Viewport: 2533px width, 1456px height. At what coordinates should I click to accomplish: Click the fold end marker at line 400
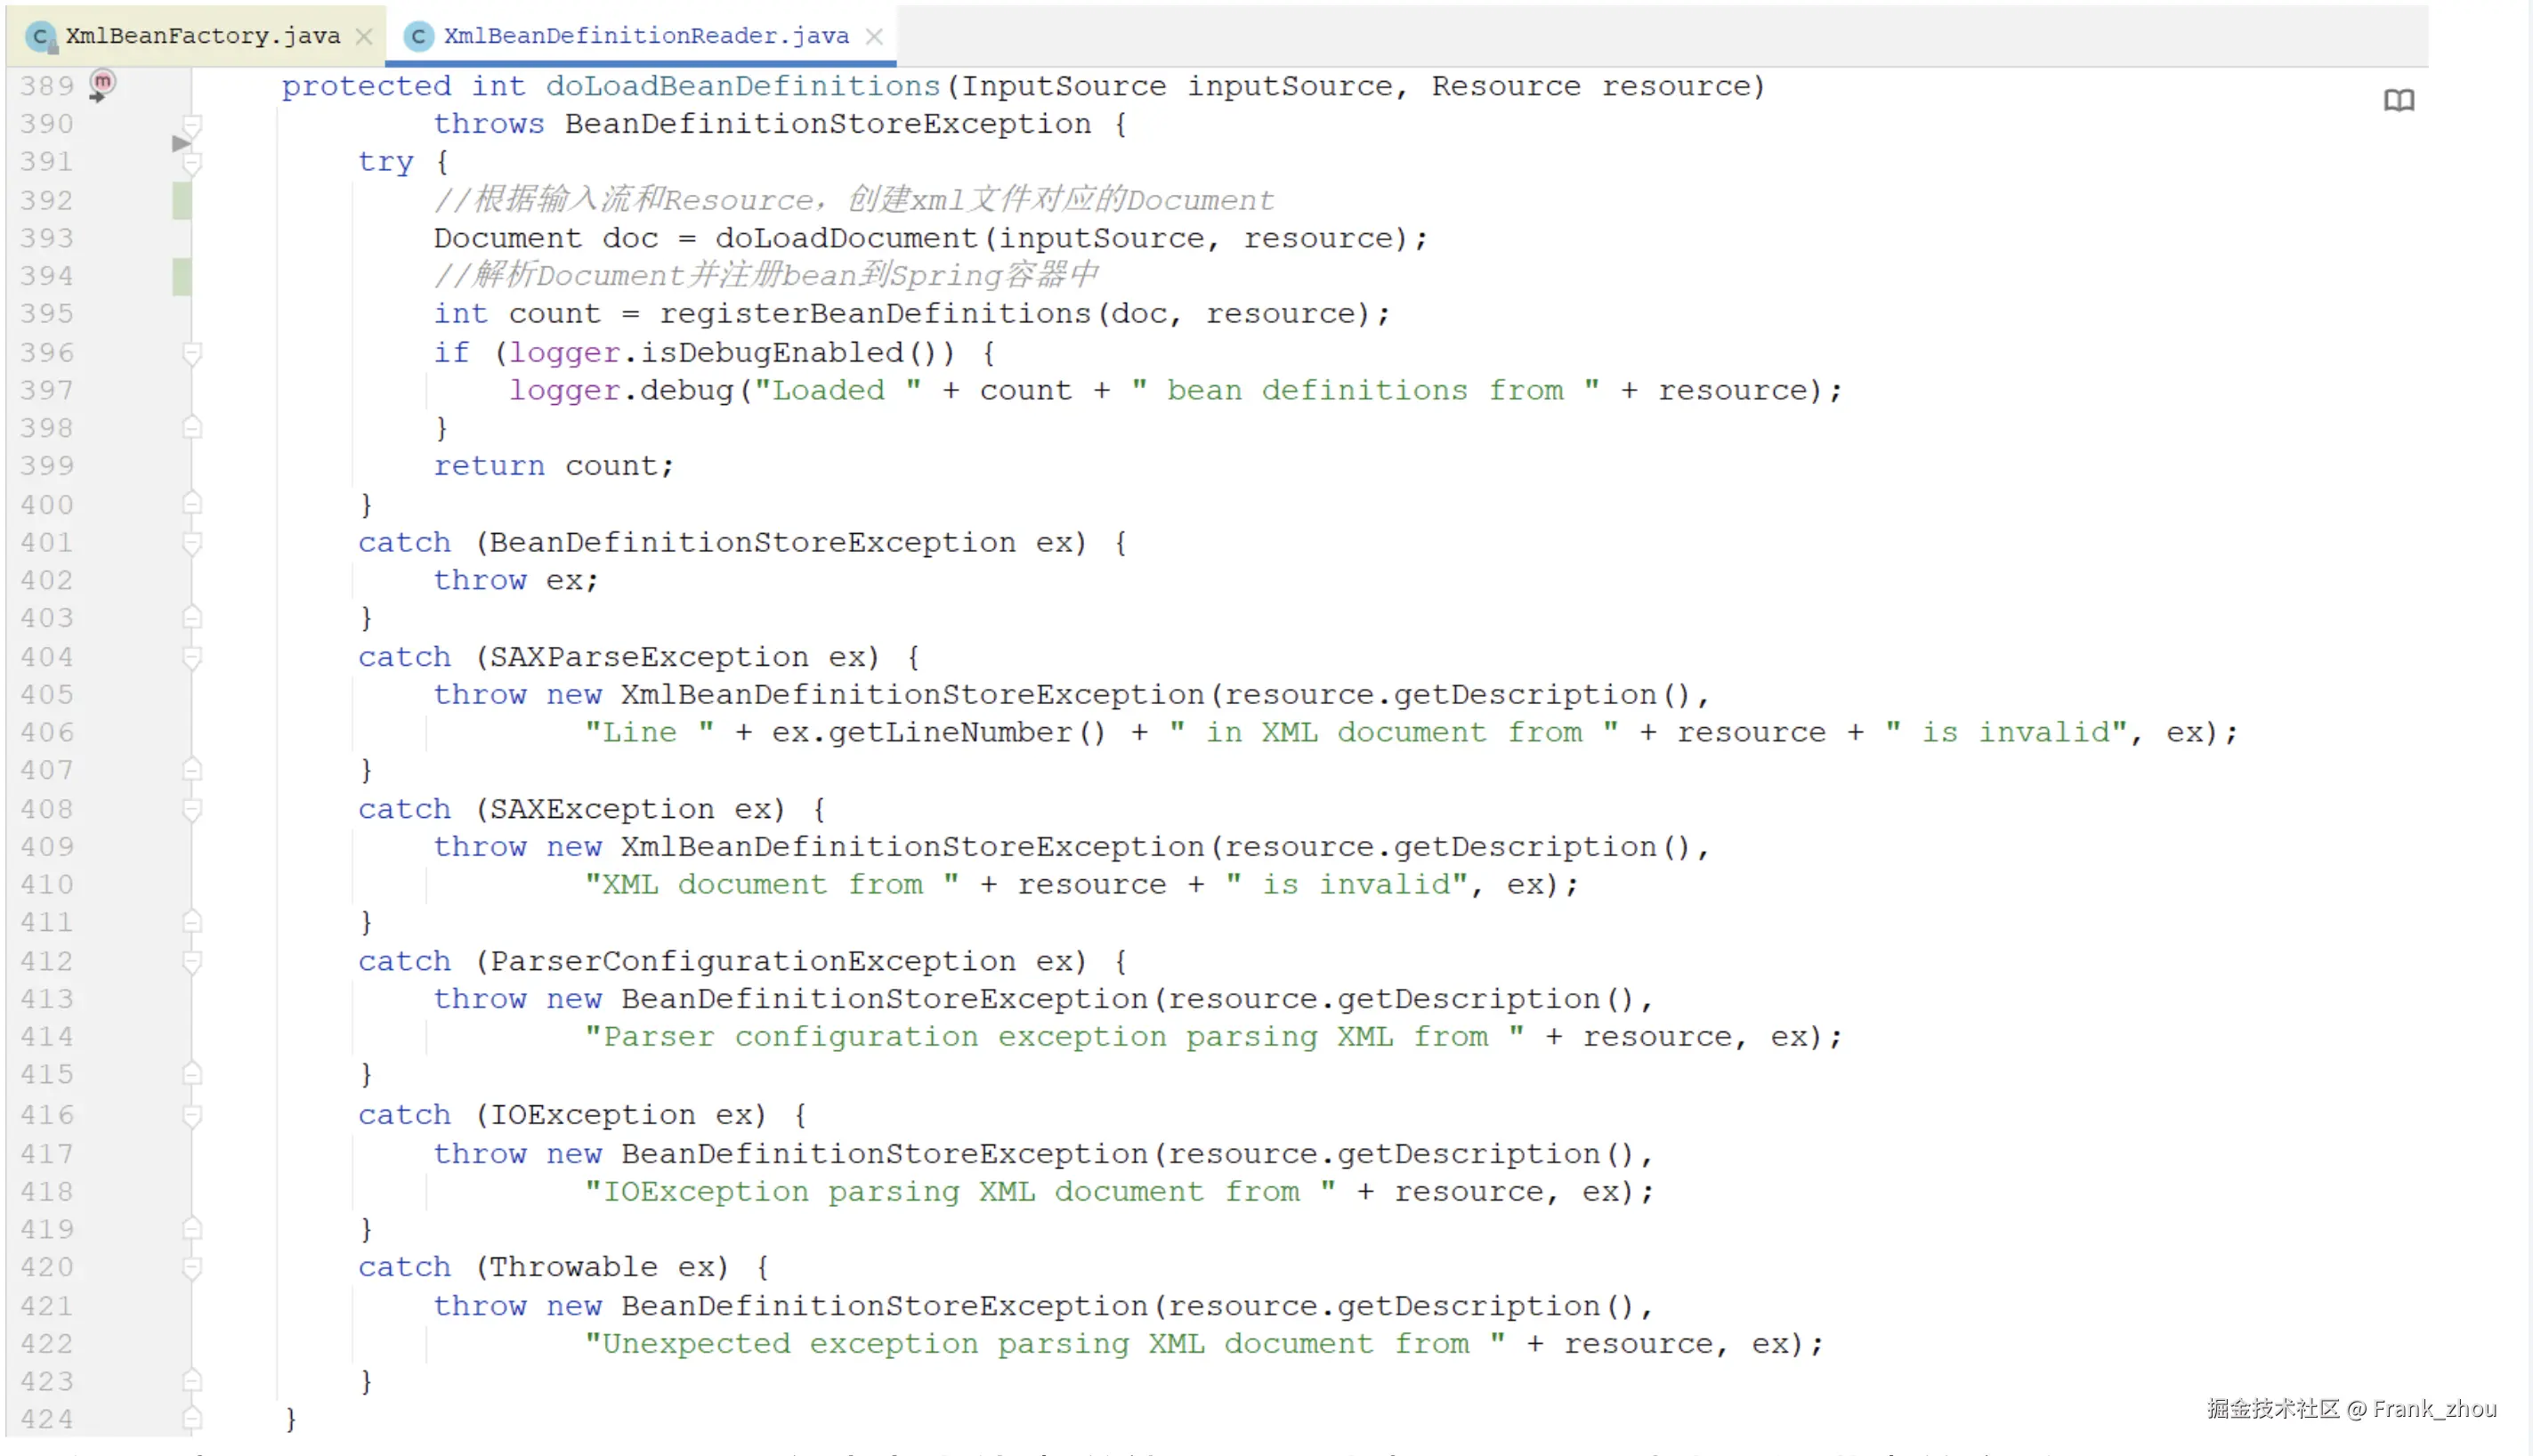(193, 504)
